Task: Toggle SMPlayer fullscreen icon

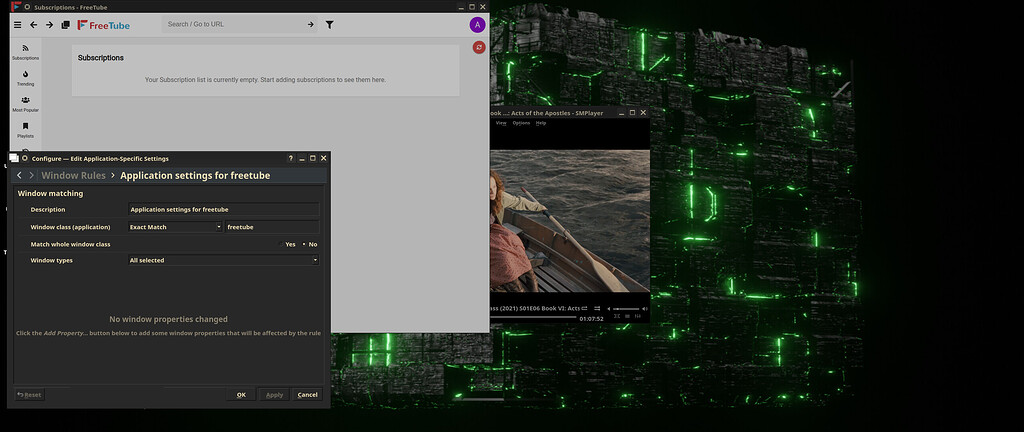Action: click(617, 316)
